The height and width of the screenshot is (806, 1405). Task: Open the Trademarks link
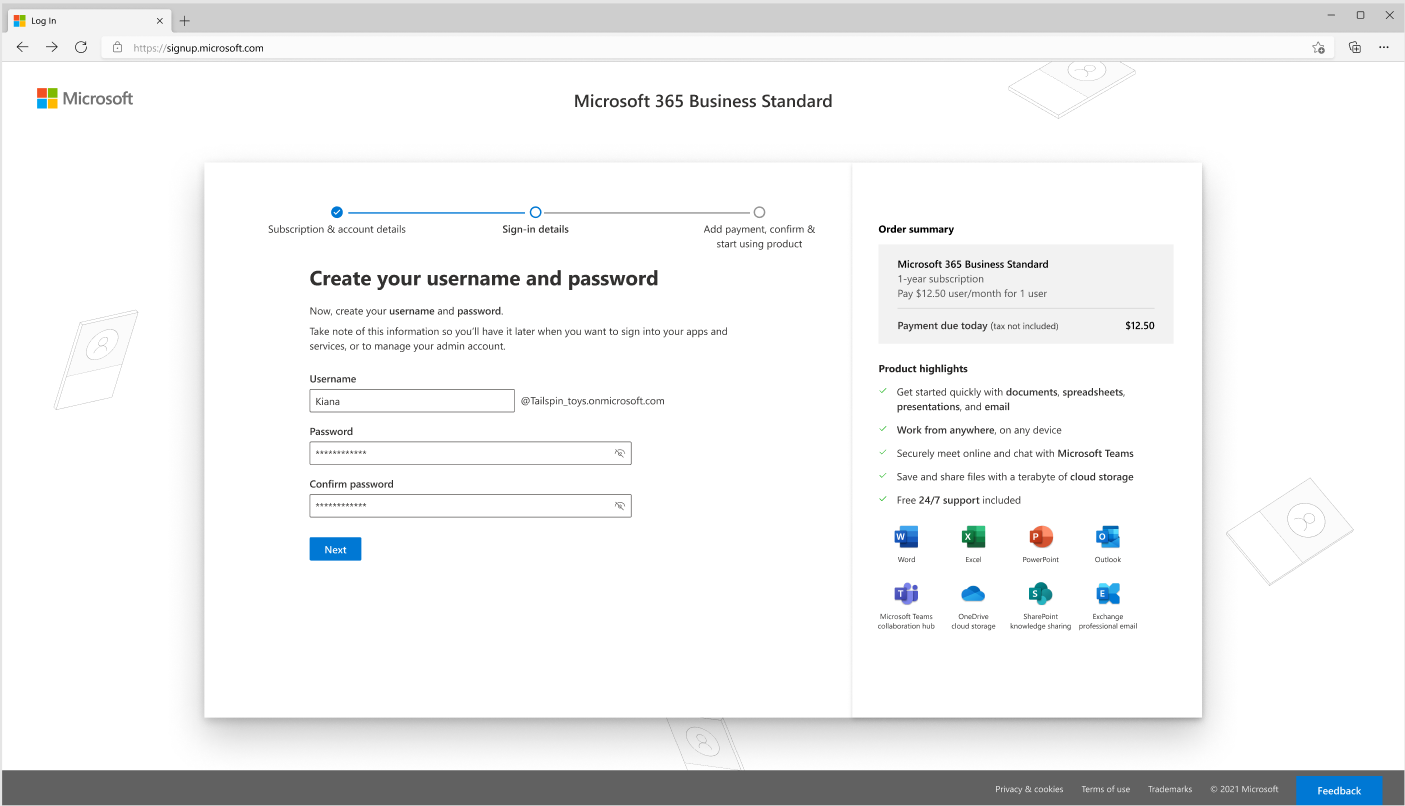(1170, 789)
